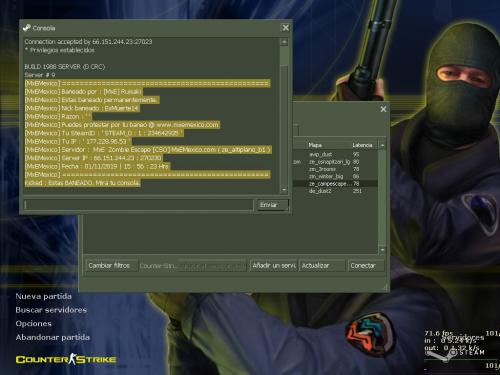Screen dimensions: 500x375
Task: Open Buscar servidores menu item
Action: pyautogui.click(x=51, y=310)
